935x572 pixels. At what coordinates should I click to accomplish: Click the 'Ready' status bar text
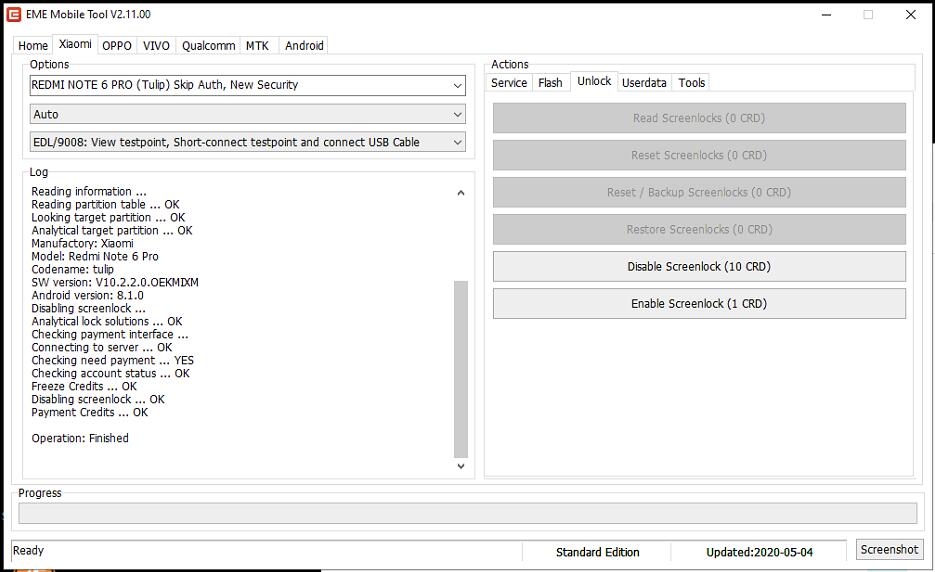point(28,551)
